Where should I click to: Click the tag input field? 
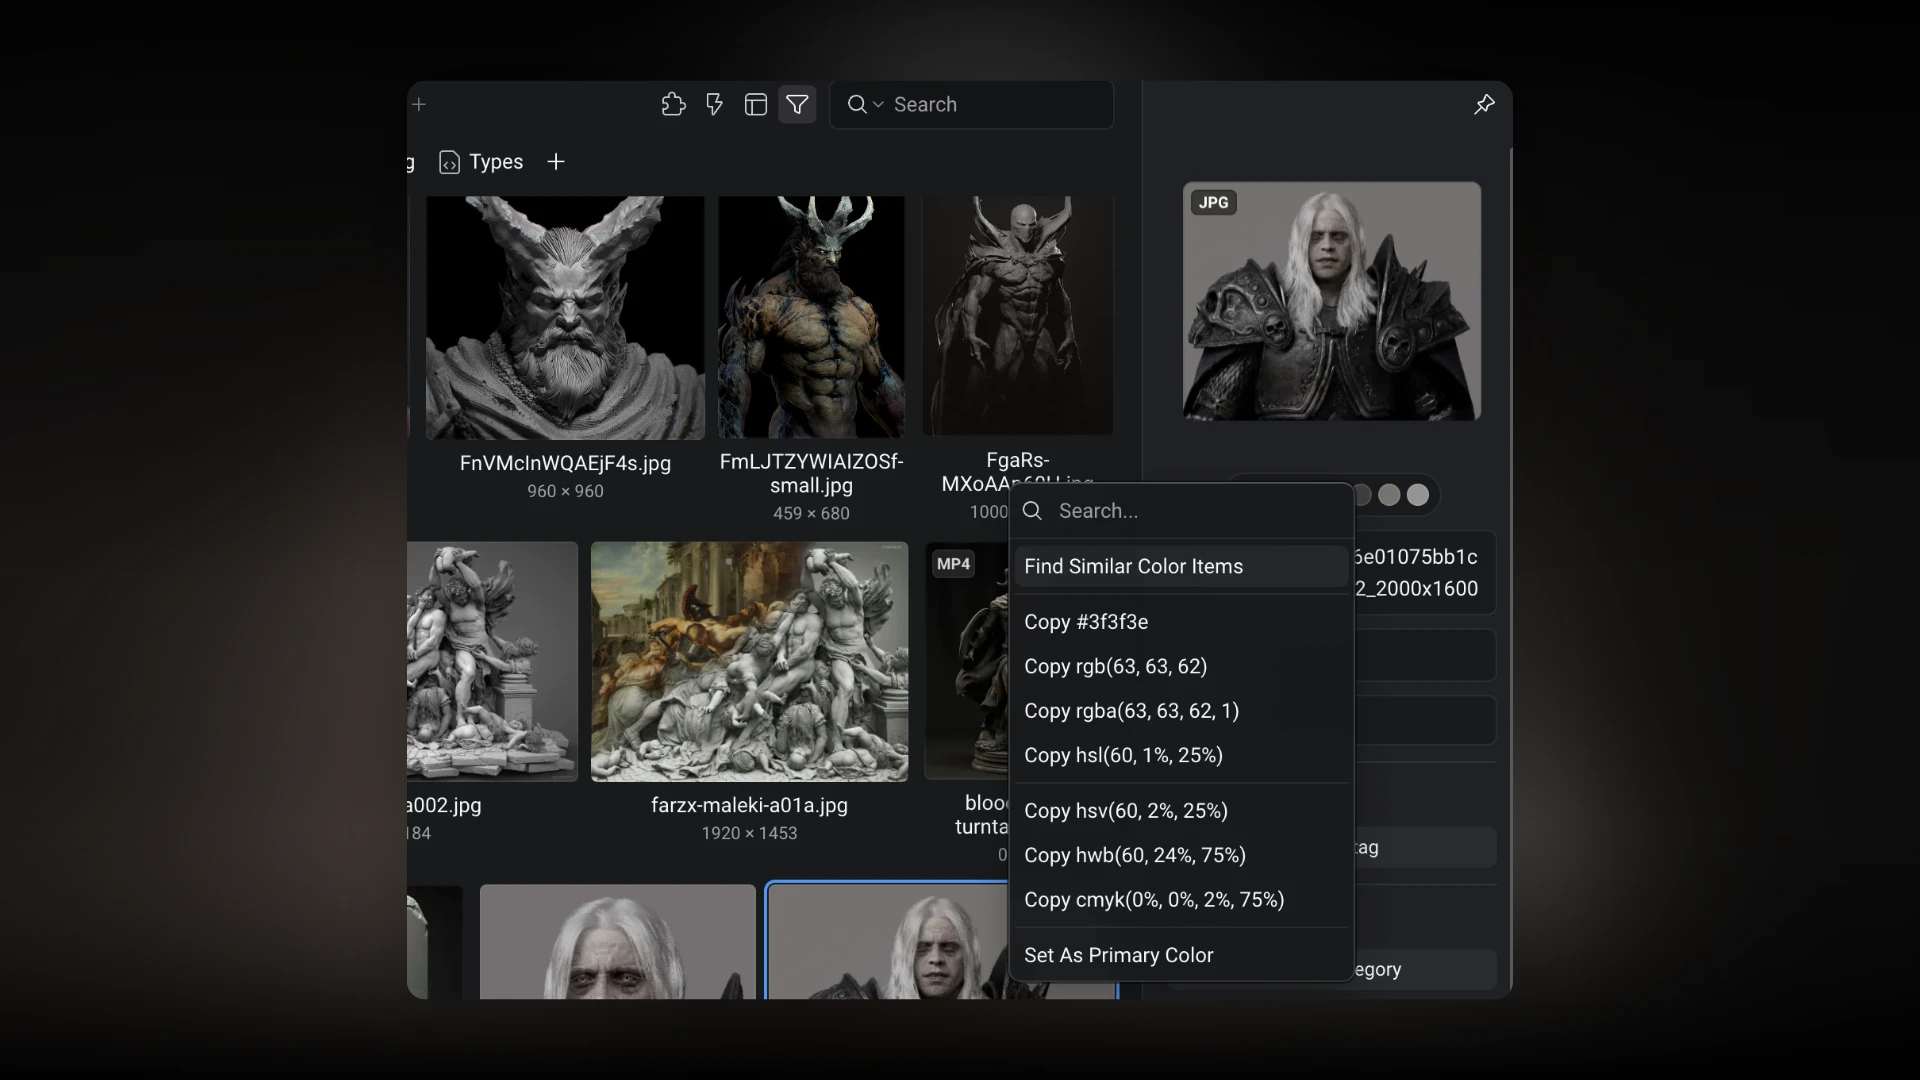pyautogui.click(x=1424, y=847)
